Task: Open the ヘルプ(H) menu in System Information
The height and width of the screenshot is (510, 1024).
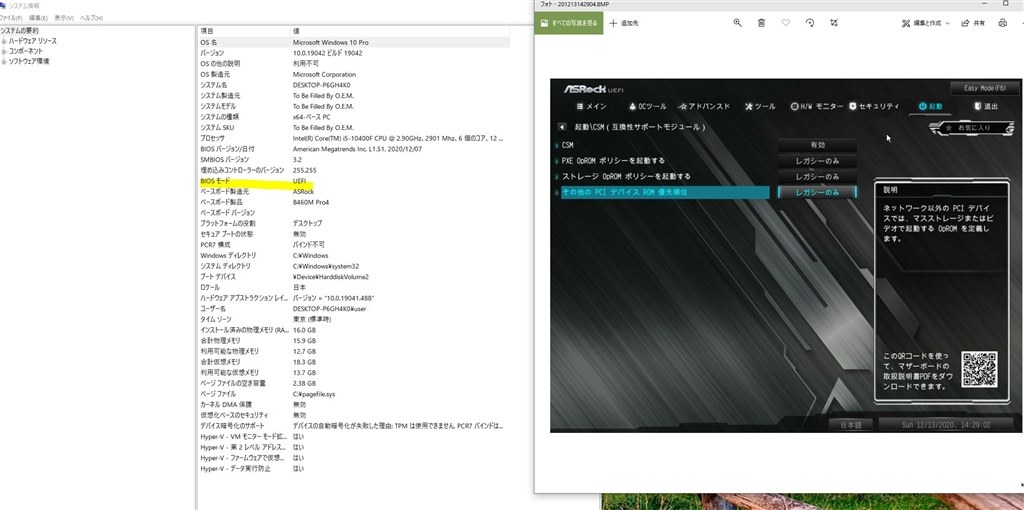Action: [x=91, y=18]
